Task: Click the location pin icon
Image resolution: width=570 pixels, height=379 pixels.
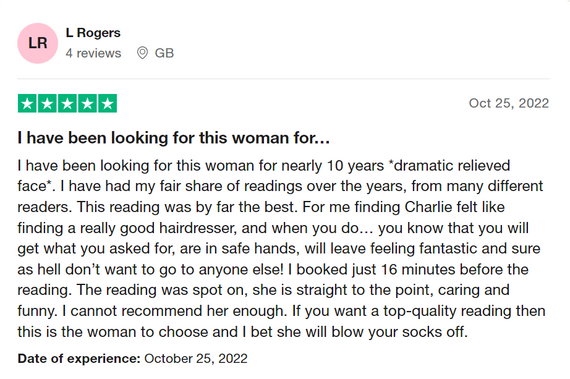Action: pos(142,53)
